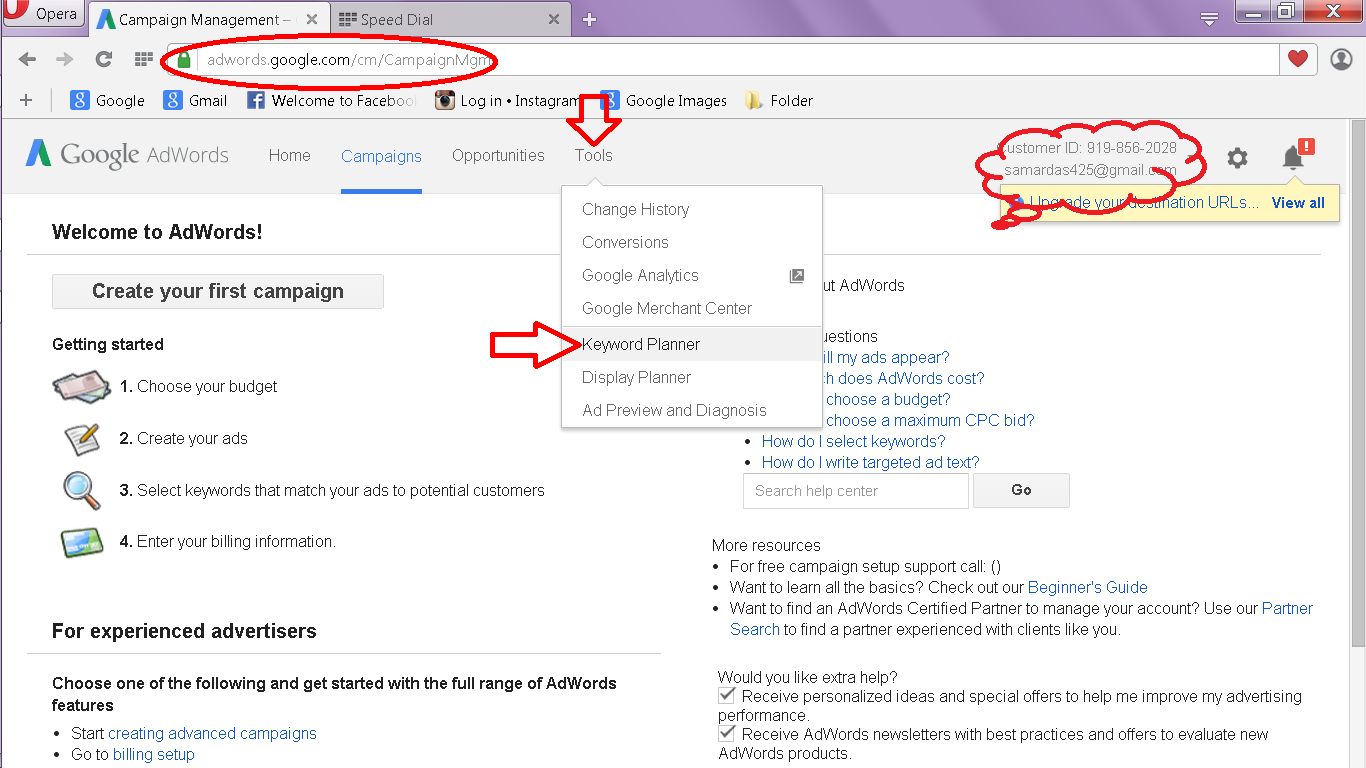Select Keyword Planner in Tools menu

click(692, 344)
